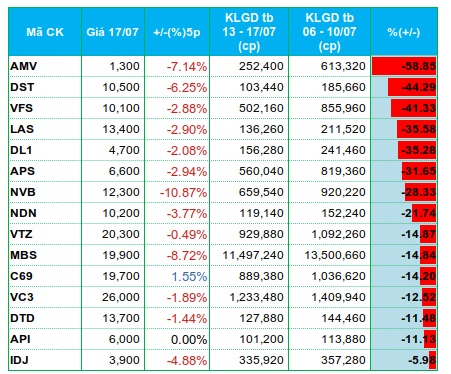
Task: Select the %(+/-) column header
Action: [404, 32]
